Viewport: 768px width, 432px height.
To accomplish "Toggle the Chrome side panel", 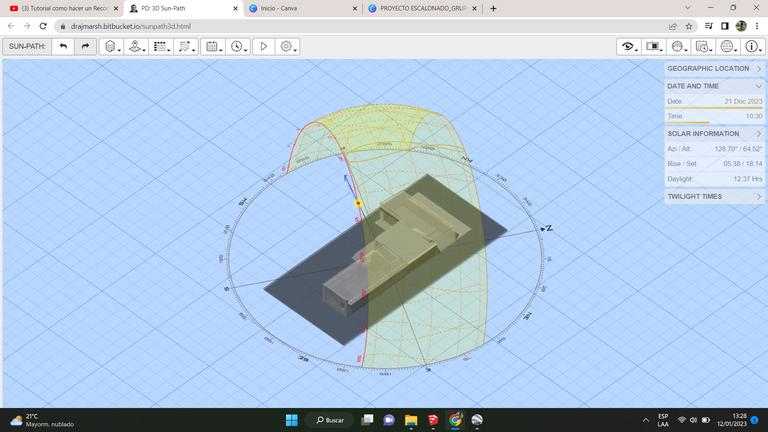I will click(725, 26).
